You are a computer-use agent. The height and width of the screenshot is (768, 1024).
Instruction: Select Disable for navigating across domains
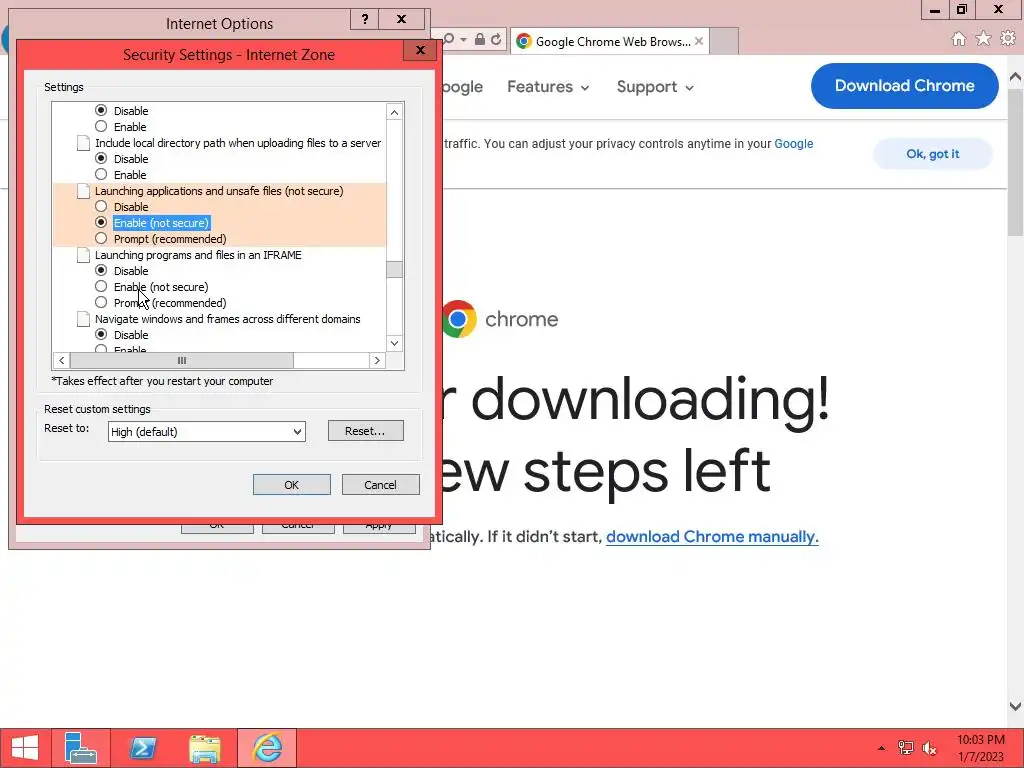pos(101,334)
